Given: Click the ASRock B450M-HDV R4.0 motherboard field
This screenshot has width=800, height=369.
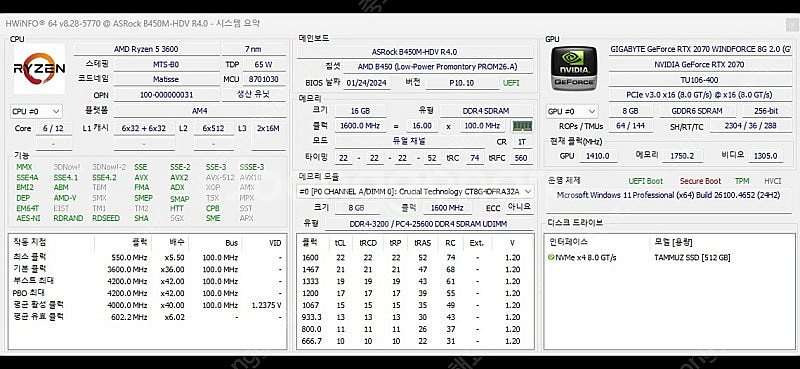Looking at the screenshot, I should [x=415, y=52].
